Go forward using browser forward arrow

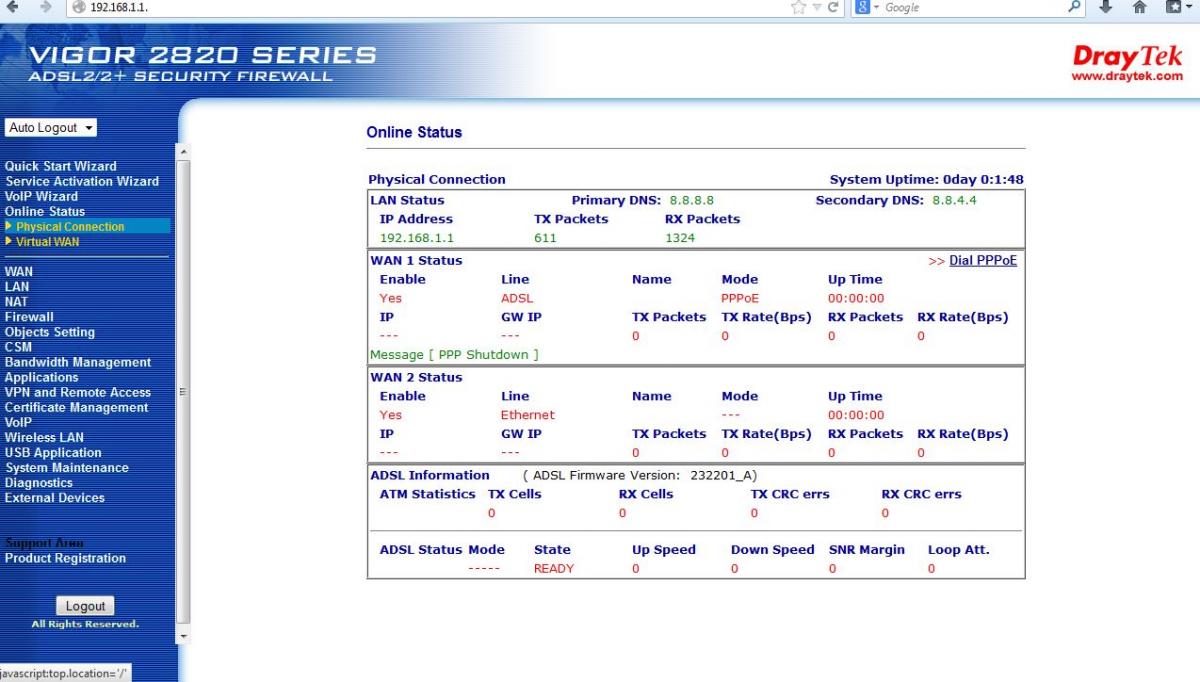pyautogui.click(x=45, y=8)
